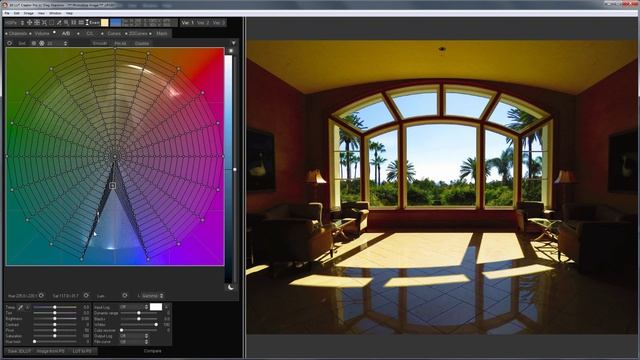This screenshot has height=360, width=640.
Task: Pick the eyedropper next to Temp
Action: (20, 307)
